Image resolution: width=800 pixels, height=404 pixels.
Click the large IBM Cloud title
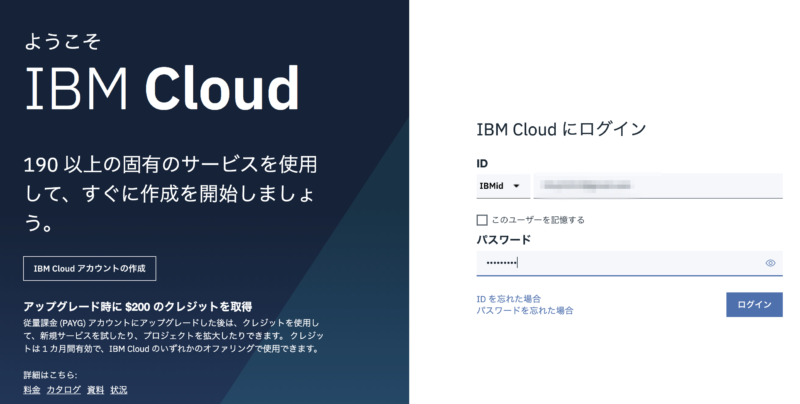[162, 88]
